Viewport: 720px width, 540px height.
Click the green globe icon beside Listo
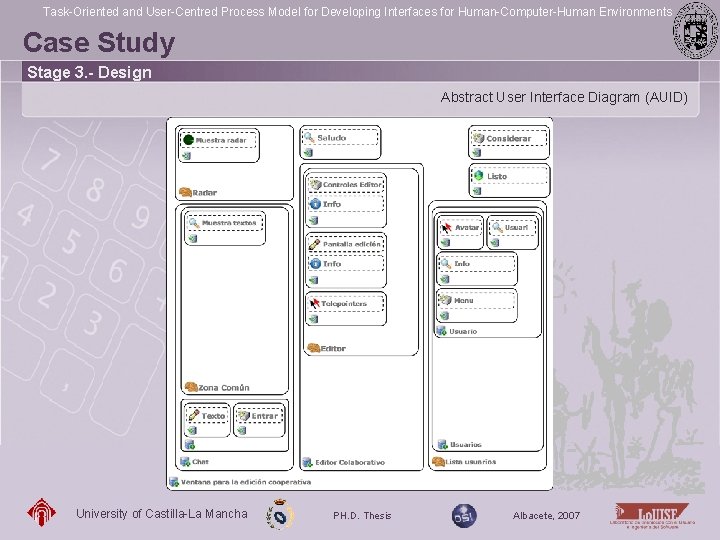(479, 175)
